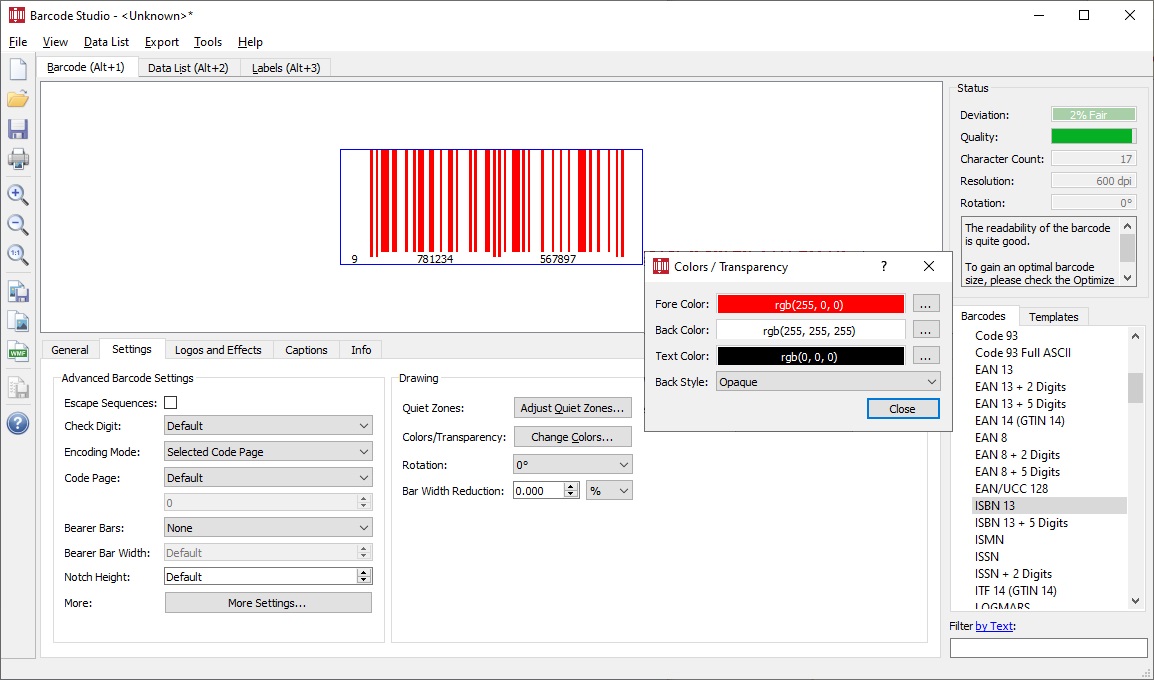
Task: Click the red Fore Color swatch
Action: tap(811, 304)
